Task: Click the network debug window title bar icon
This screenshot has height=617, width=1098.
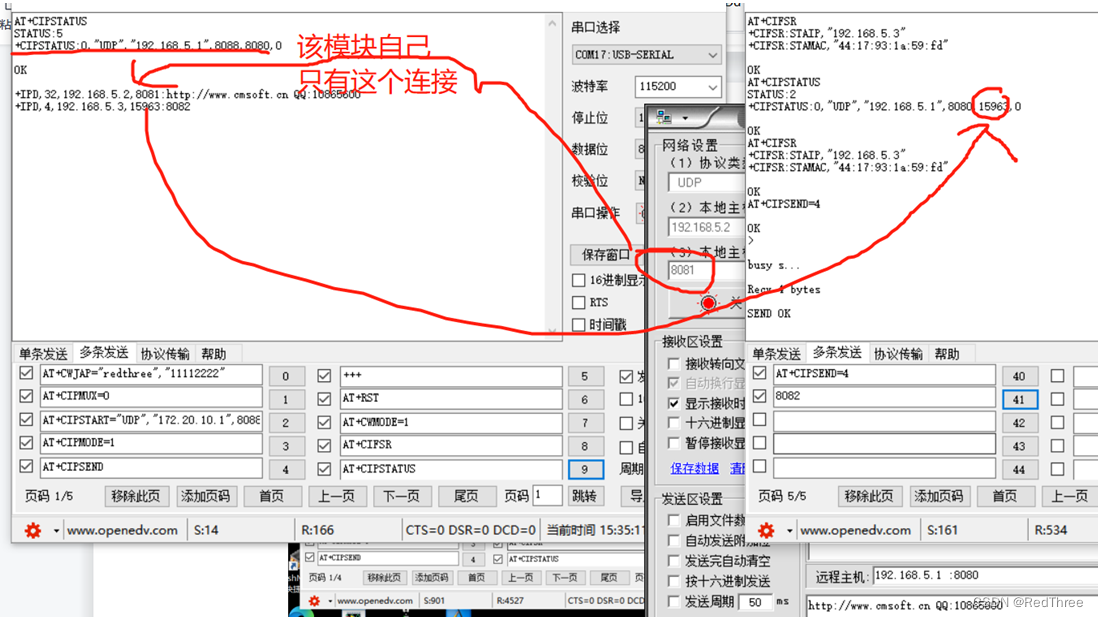Action: coord(664,118)
